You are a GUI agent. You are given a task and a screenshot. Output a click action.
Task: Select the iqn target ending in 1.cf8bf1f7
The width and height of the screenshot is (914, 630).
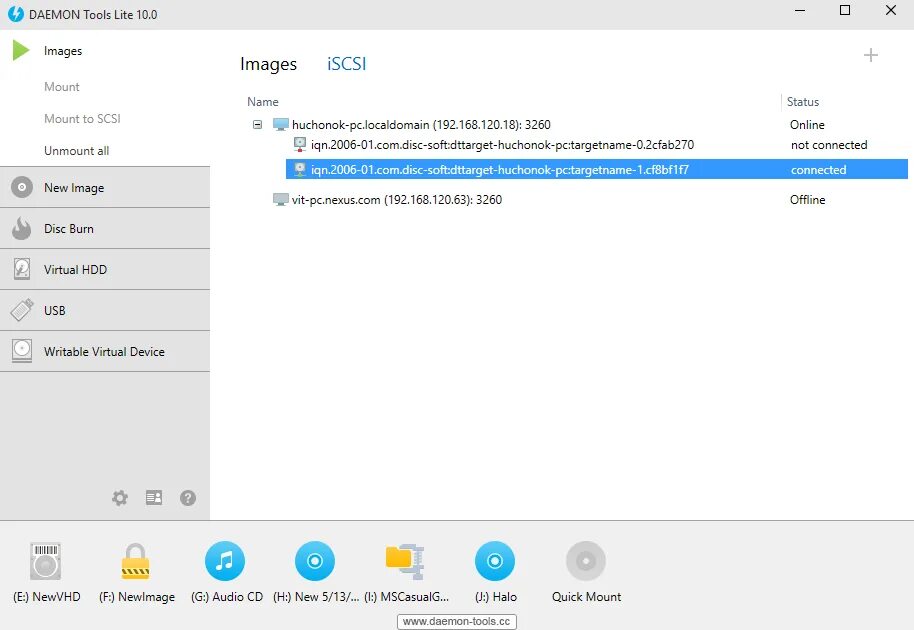(x=596, y=170)
